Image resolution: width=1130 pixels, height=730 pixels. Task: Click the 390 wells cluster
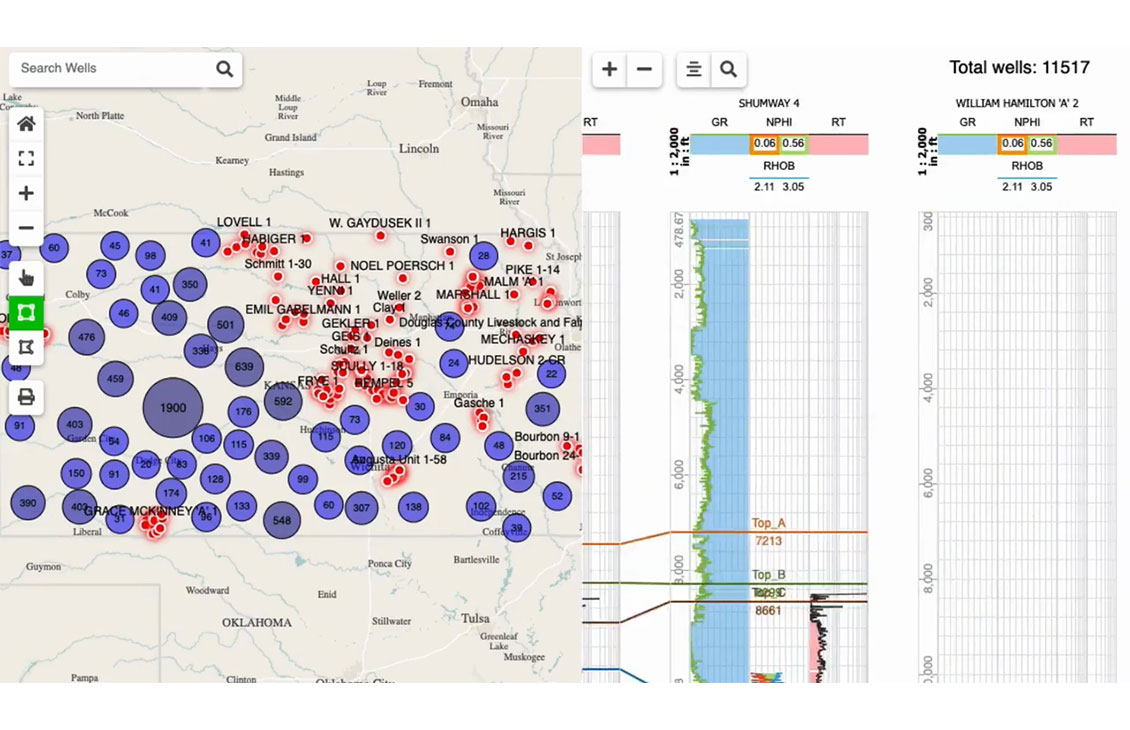[x=28, y=503]
